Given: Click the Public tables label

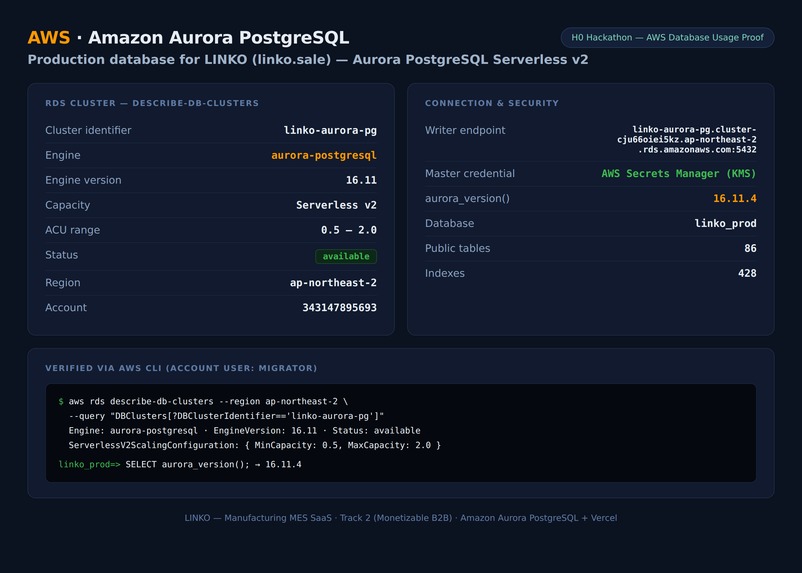Looking at the screenshot, I should point(457,248).
